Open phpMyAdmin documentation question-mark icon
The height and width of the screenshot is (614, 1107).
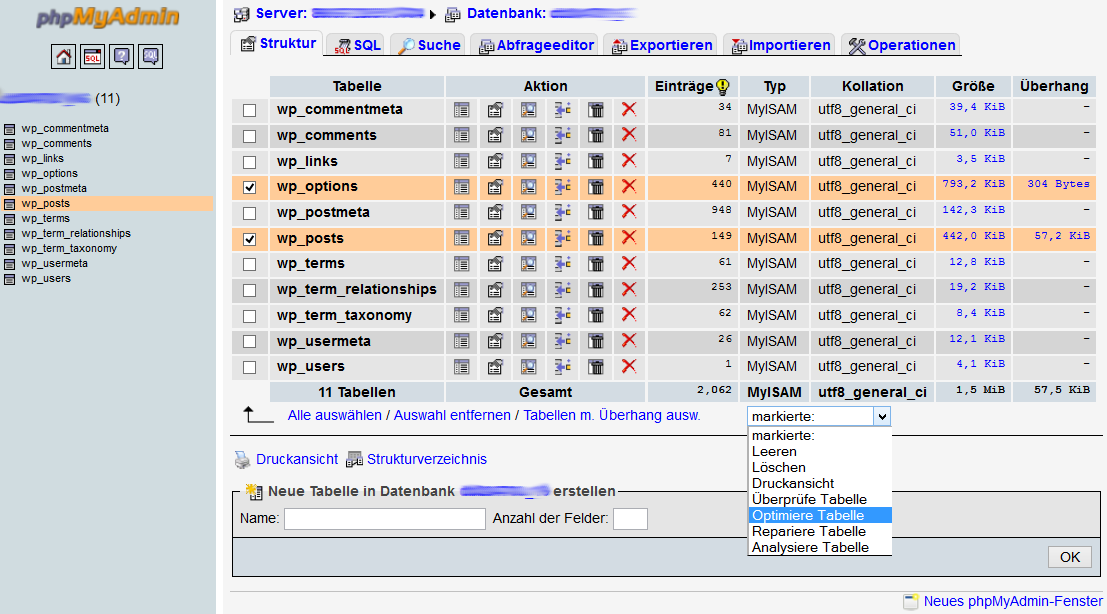pyautogui.click(x=121, y=56)
